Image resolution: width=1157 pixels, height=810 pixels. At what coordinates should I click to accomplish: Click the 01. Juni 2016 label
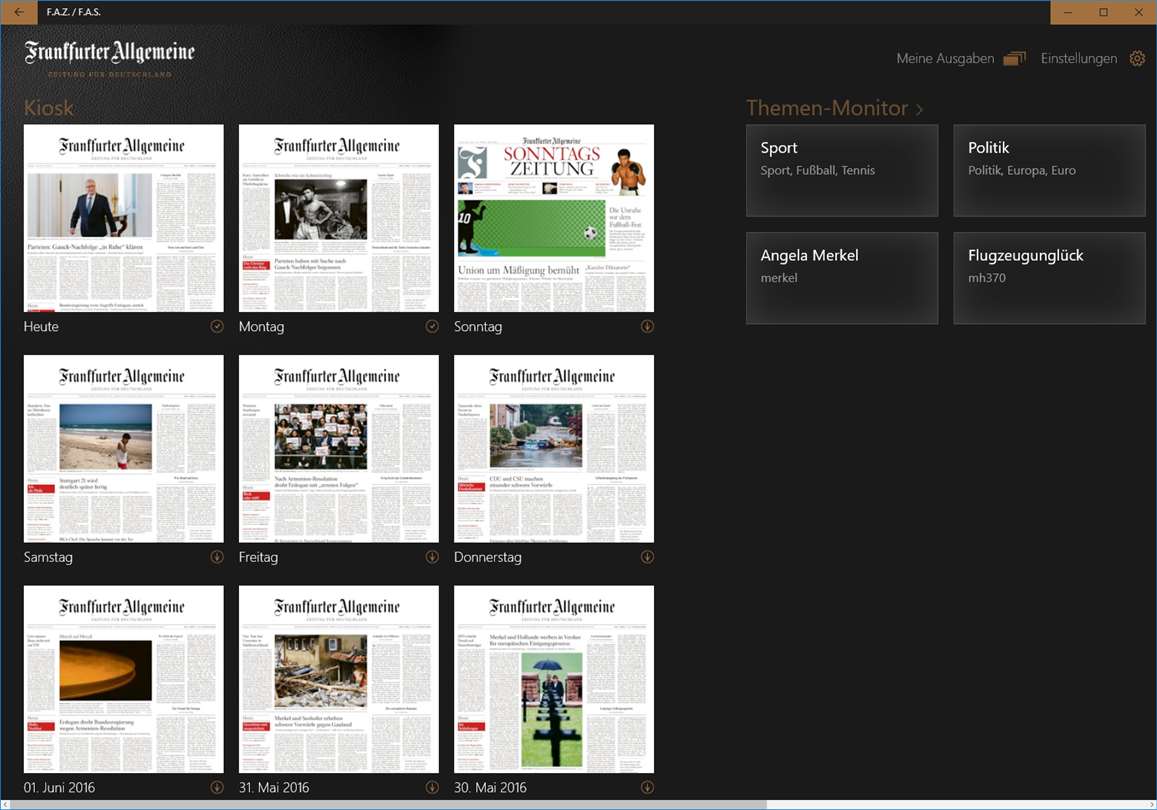point(59,787)
